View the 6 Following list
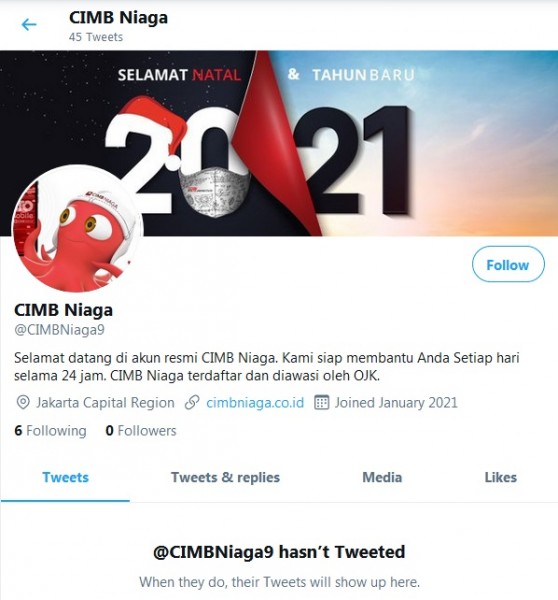 [x=50, y=431]
